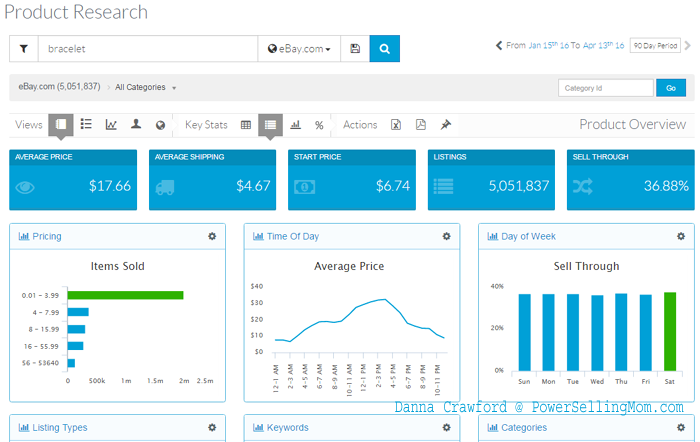Click the green 0.01 - 3.99 pricing bar
This screenshot has height=442, width=700.
coord(125,295)
